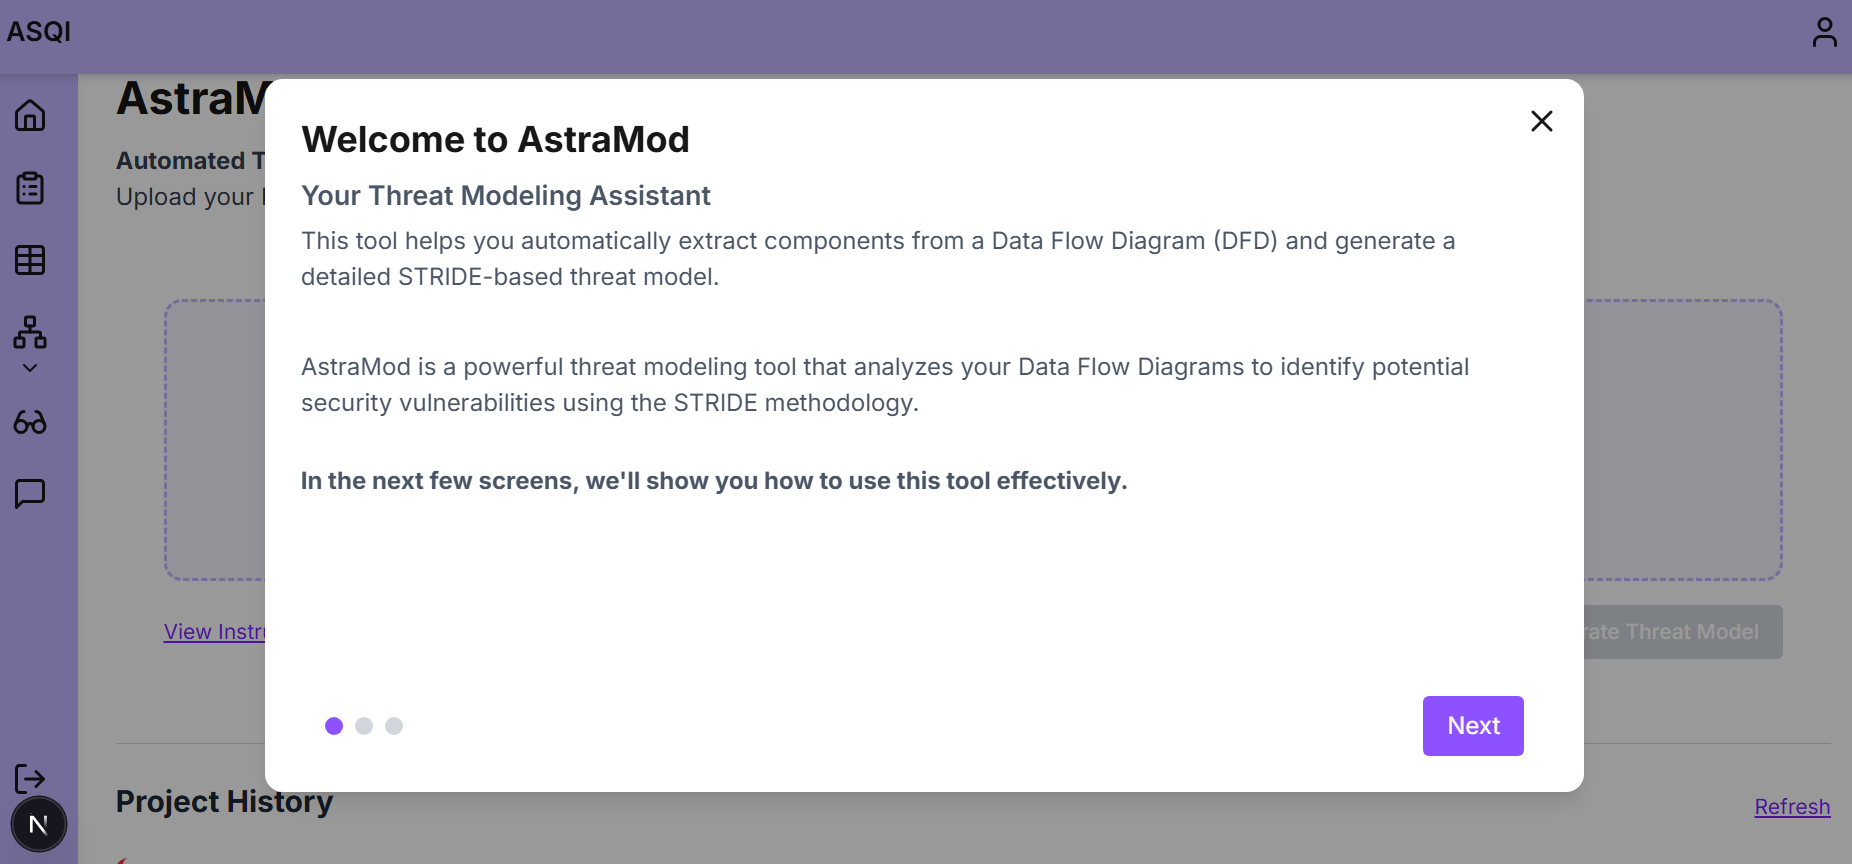The width and height of the screenshot is (1852, 864).
Task: Click the glasses icon in sidebar
Action: coord(30,422)
